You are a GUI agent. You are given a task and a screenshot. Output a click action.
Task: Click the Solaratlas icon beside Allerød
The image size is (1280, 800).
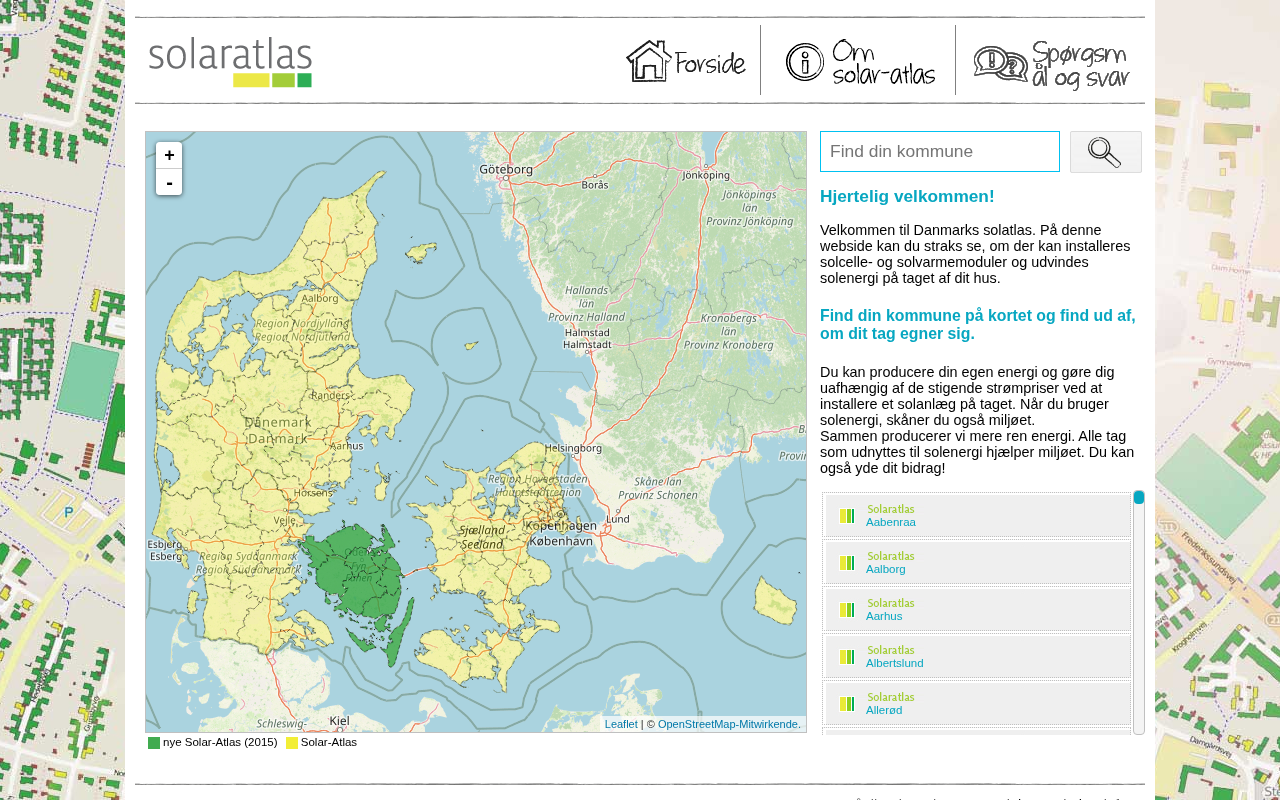pos(847,704)
